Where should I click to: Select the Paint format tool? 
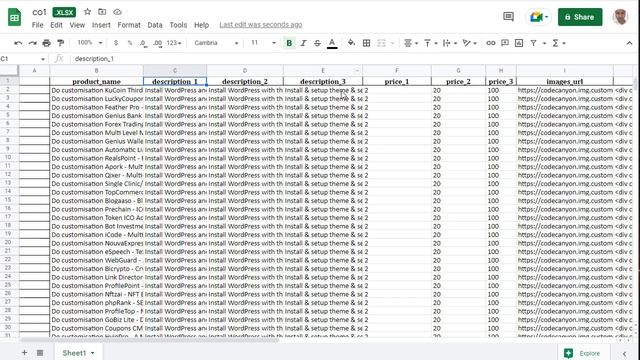click(61, 43)
